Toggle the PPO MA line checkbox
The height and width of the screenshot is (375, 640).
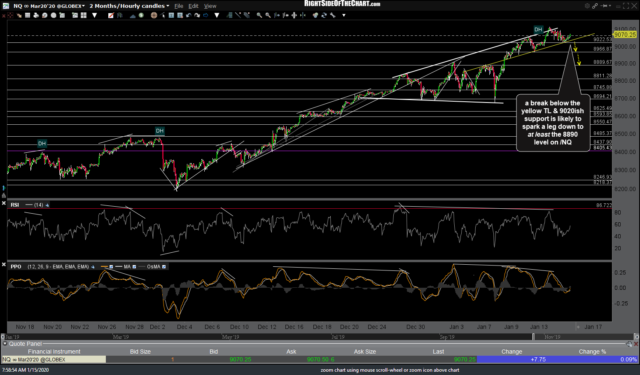point(134,267)
